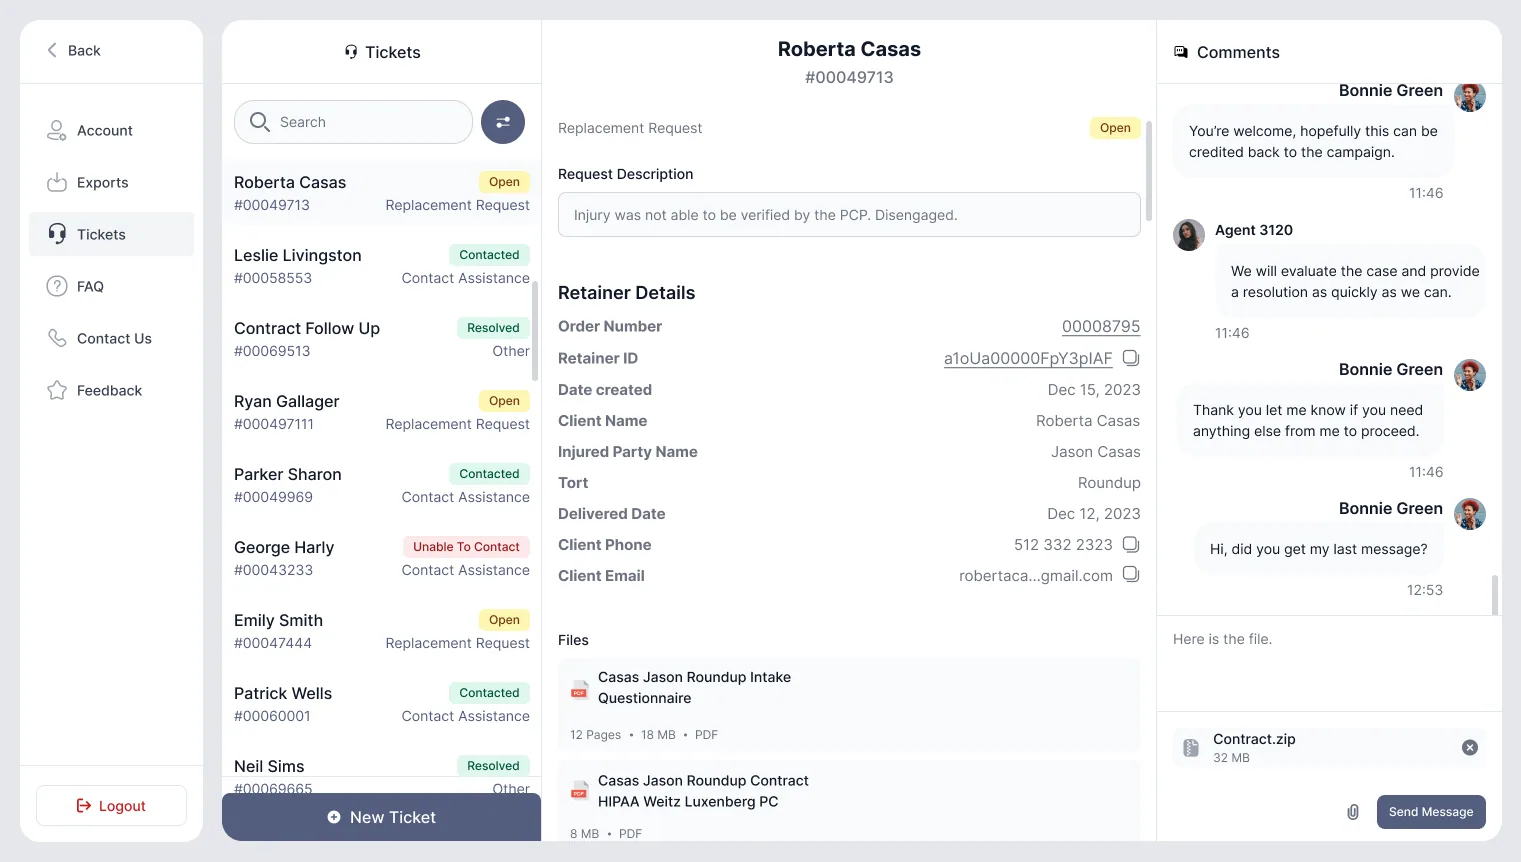1521x862 pixels.
Task: Focus the ticket search field
Action: [353, 122]
